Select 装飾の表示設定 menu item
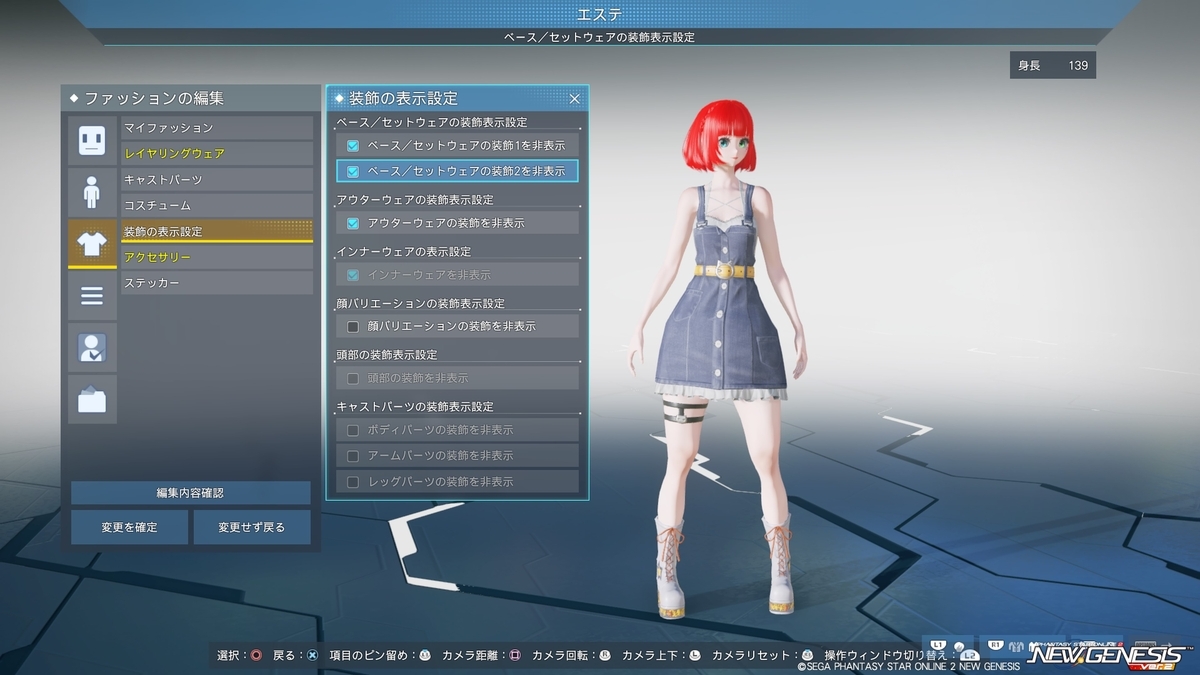This screenshot has height=675, width=1200. coord(217,231)
